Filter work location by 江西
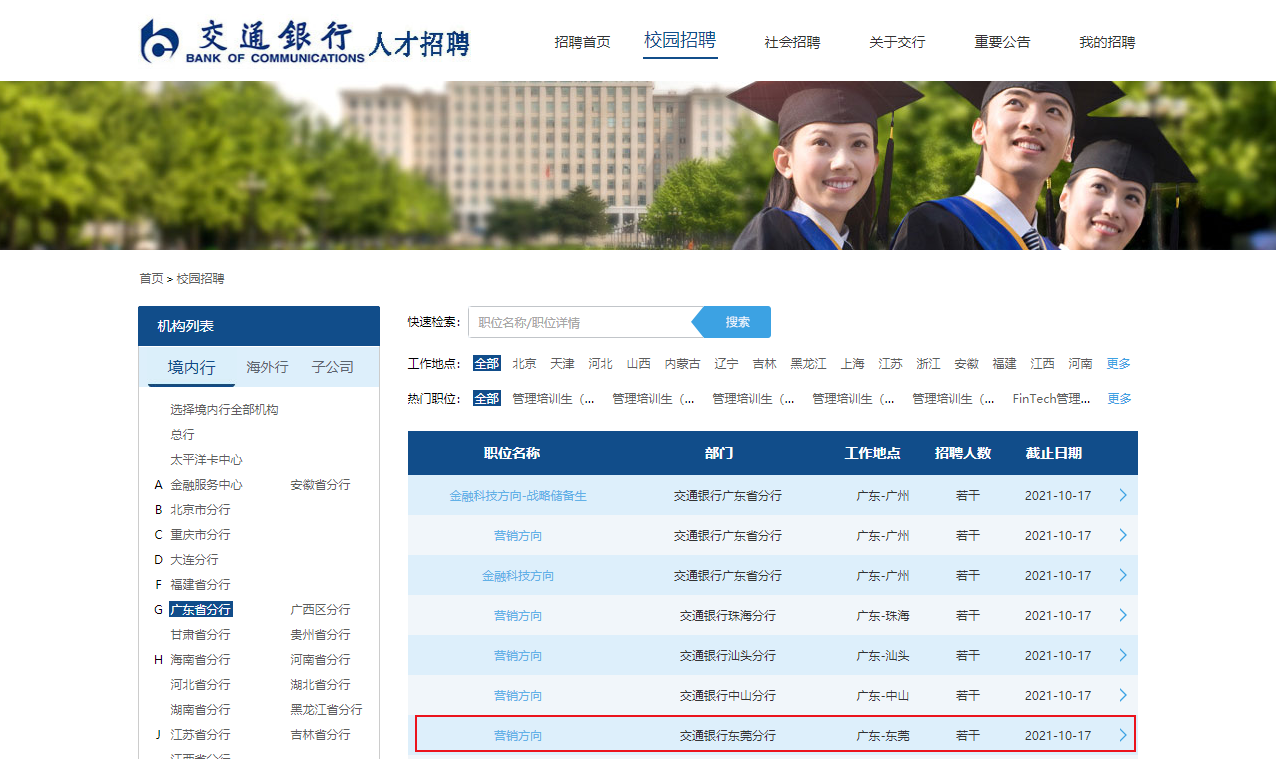 (x=1042, y=364)
